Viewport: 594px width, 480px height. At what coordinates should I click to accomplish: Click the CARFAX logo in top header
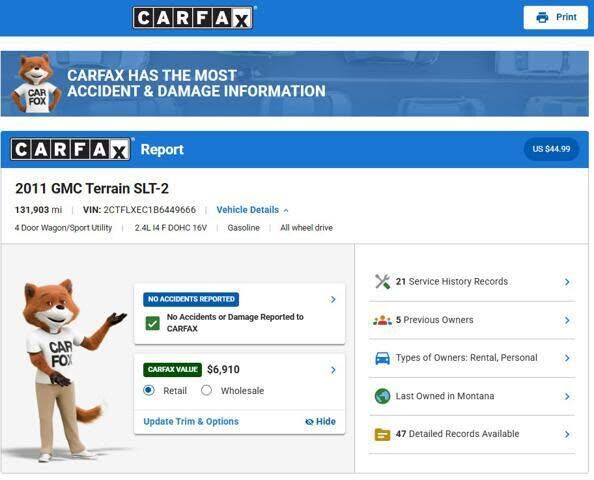pyautogui.click(x=193, y=17)
